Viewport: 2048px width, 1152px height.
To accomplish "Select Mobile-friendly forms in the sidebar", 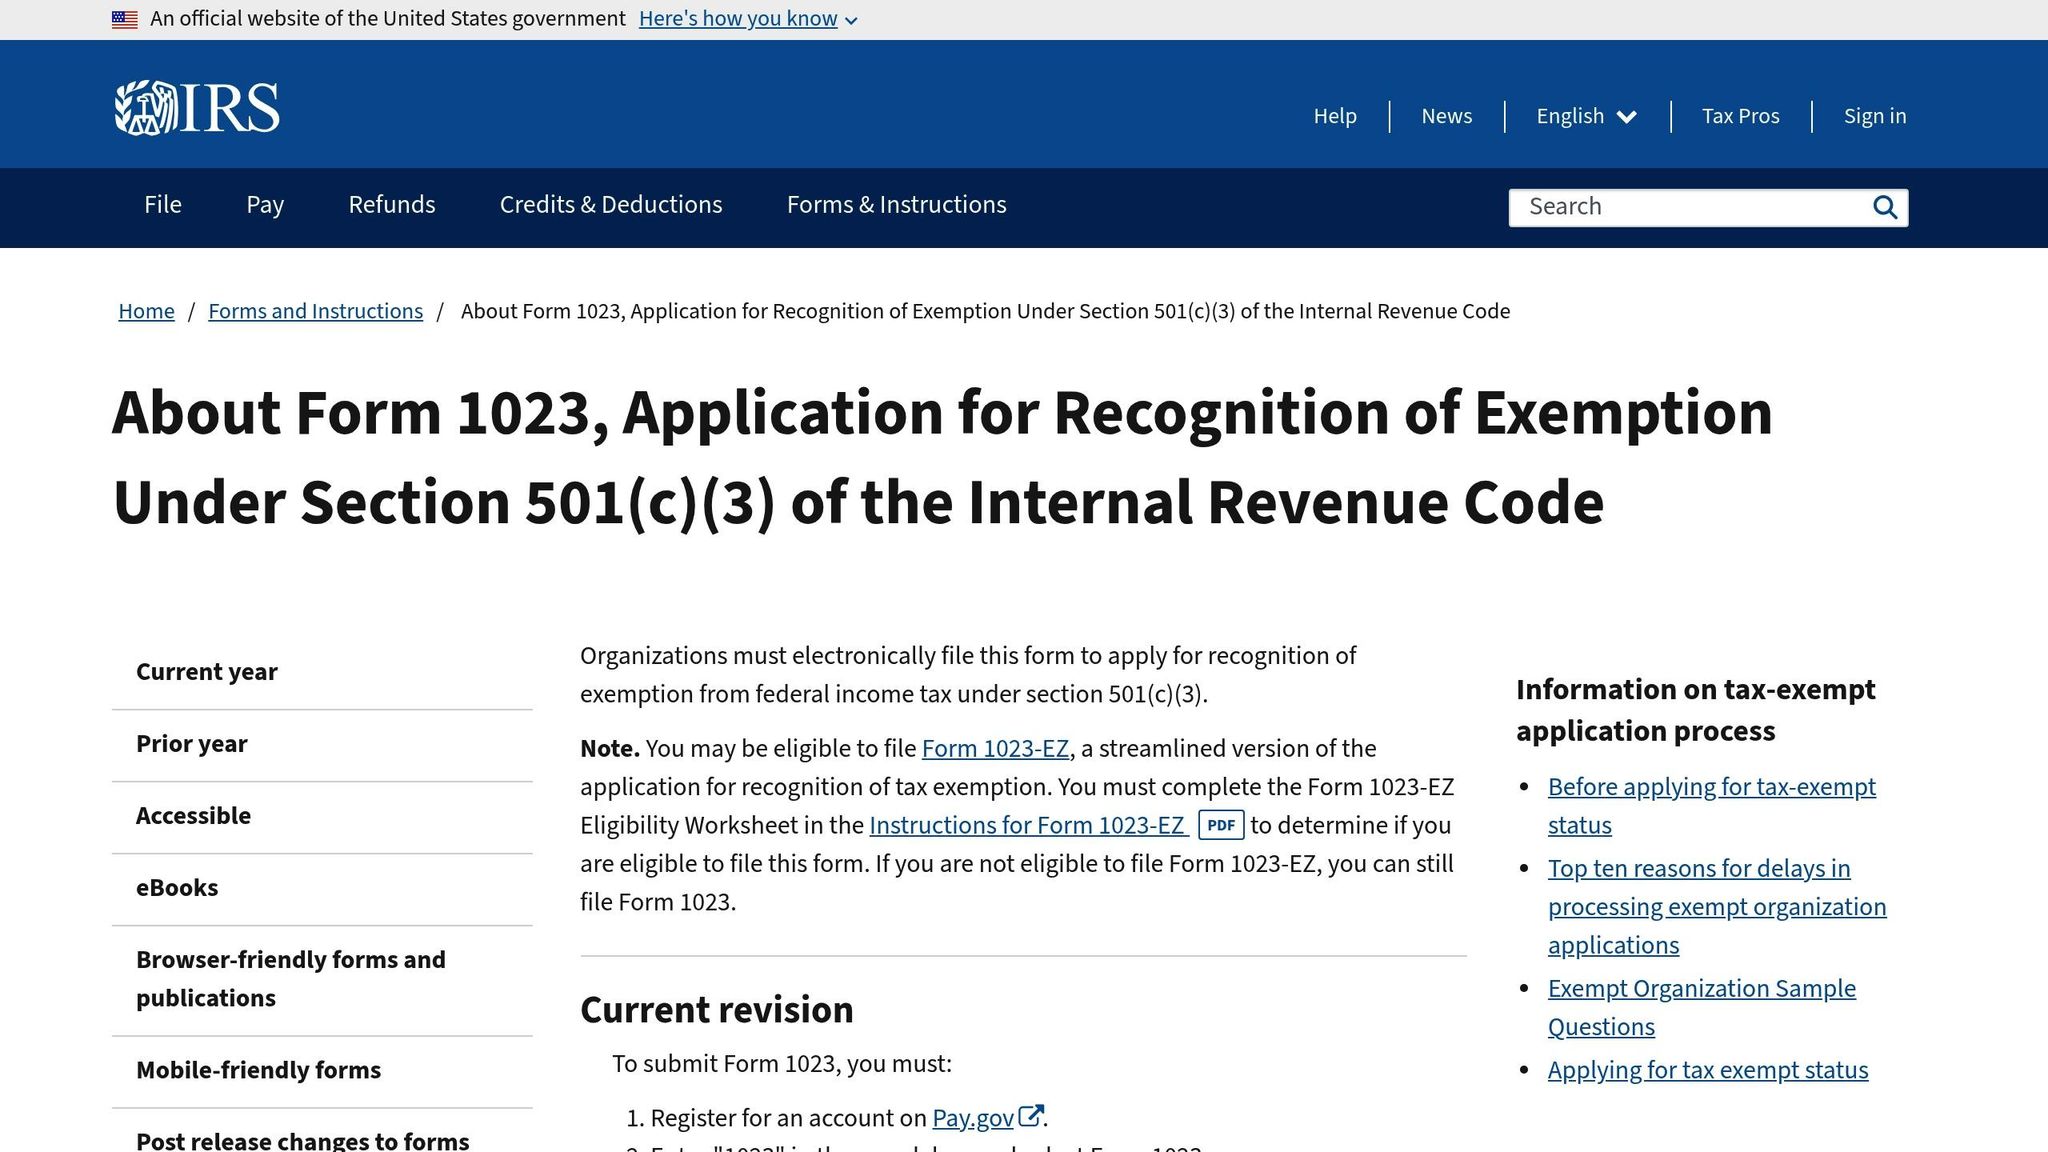I will click(x=257, y=1070).
